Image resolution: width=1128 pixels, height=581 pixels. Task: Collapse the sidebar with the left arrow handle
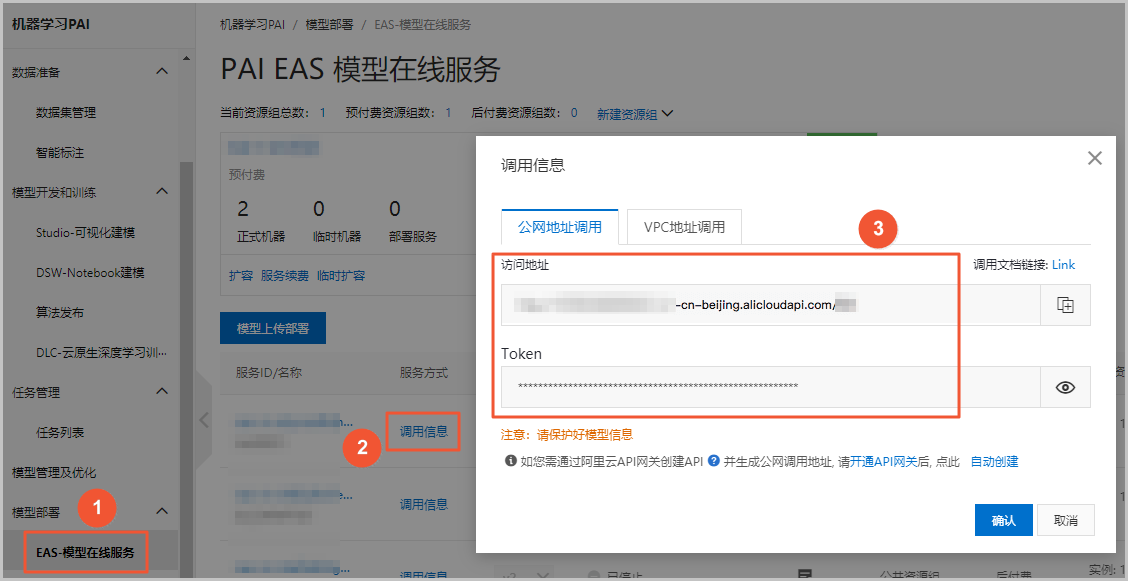(x=204, y=420)
